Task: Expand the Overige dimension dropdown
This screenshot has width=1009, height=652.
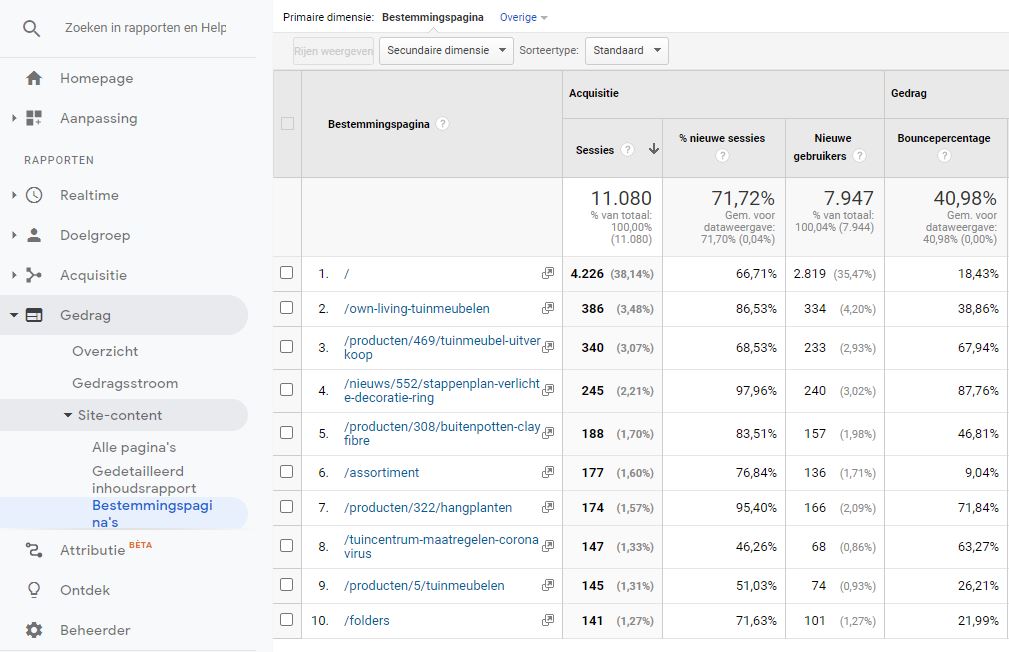Action: 524,17
